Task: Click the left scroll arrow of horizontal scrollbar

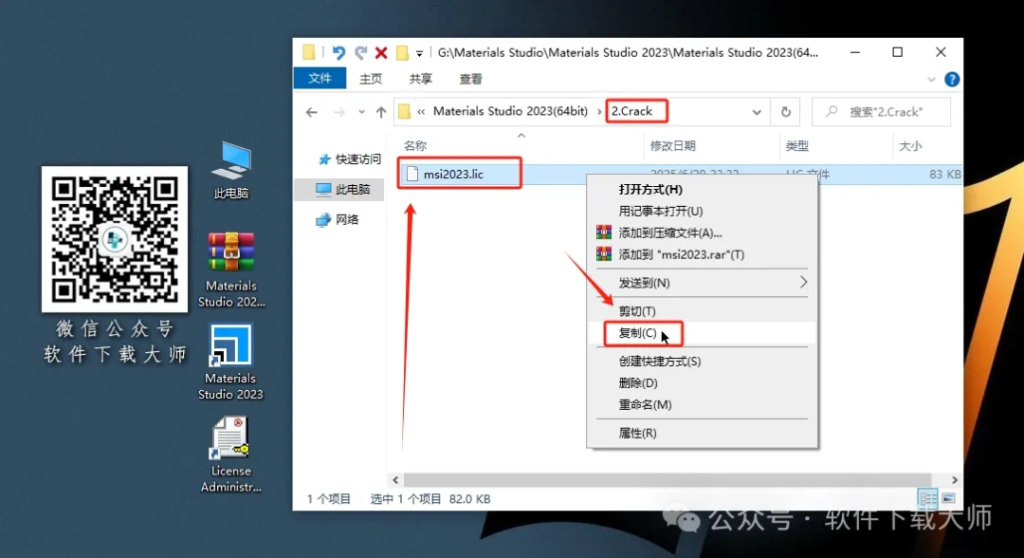Action: coord(395,480)
